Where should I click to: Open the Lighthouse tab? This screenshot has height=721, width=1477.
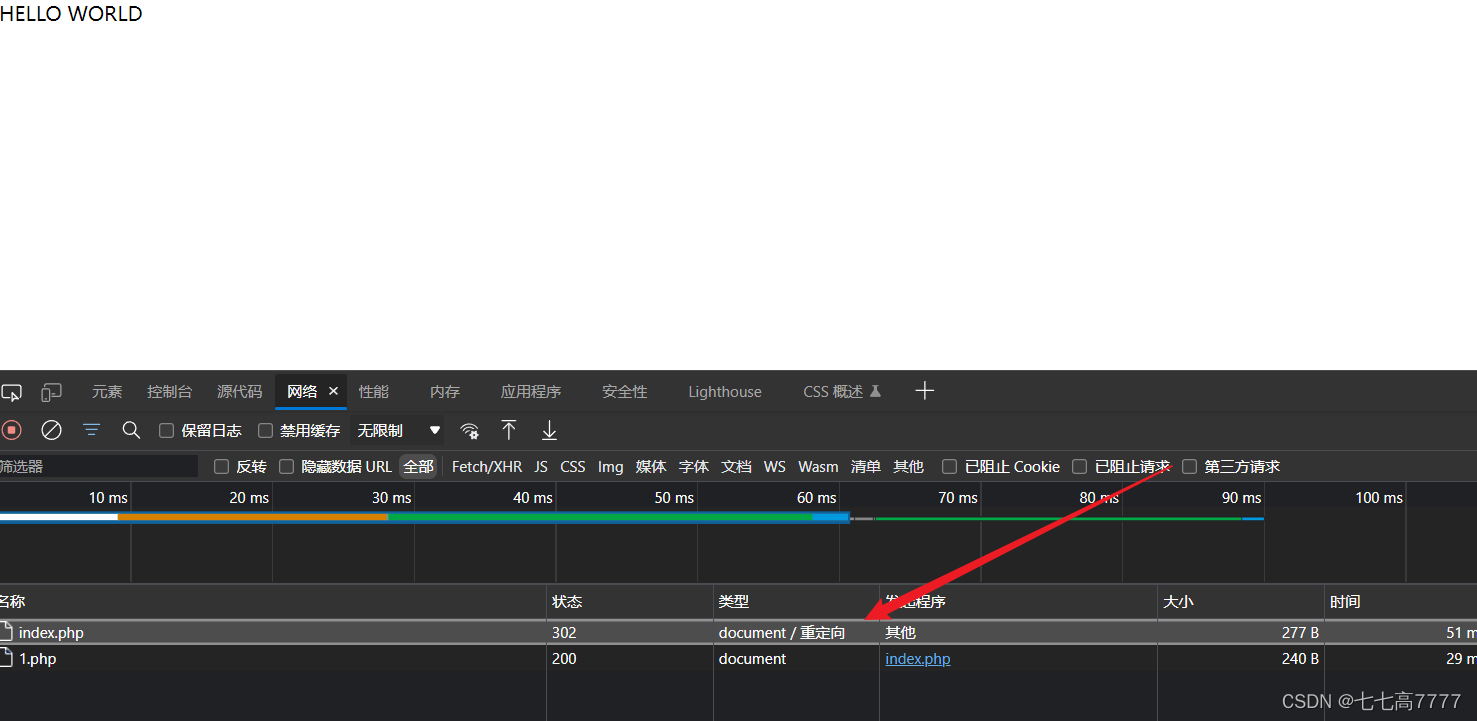click(x=725, y=391)
